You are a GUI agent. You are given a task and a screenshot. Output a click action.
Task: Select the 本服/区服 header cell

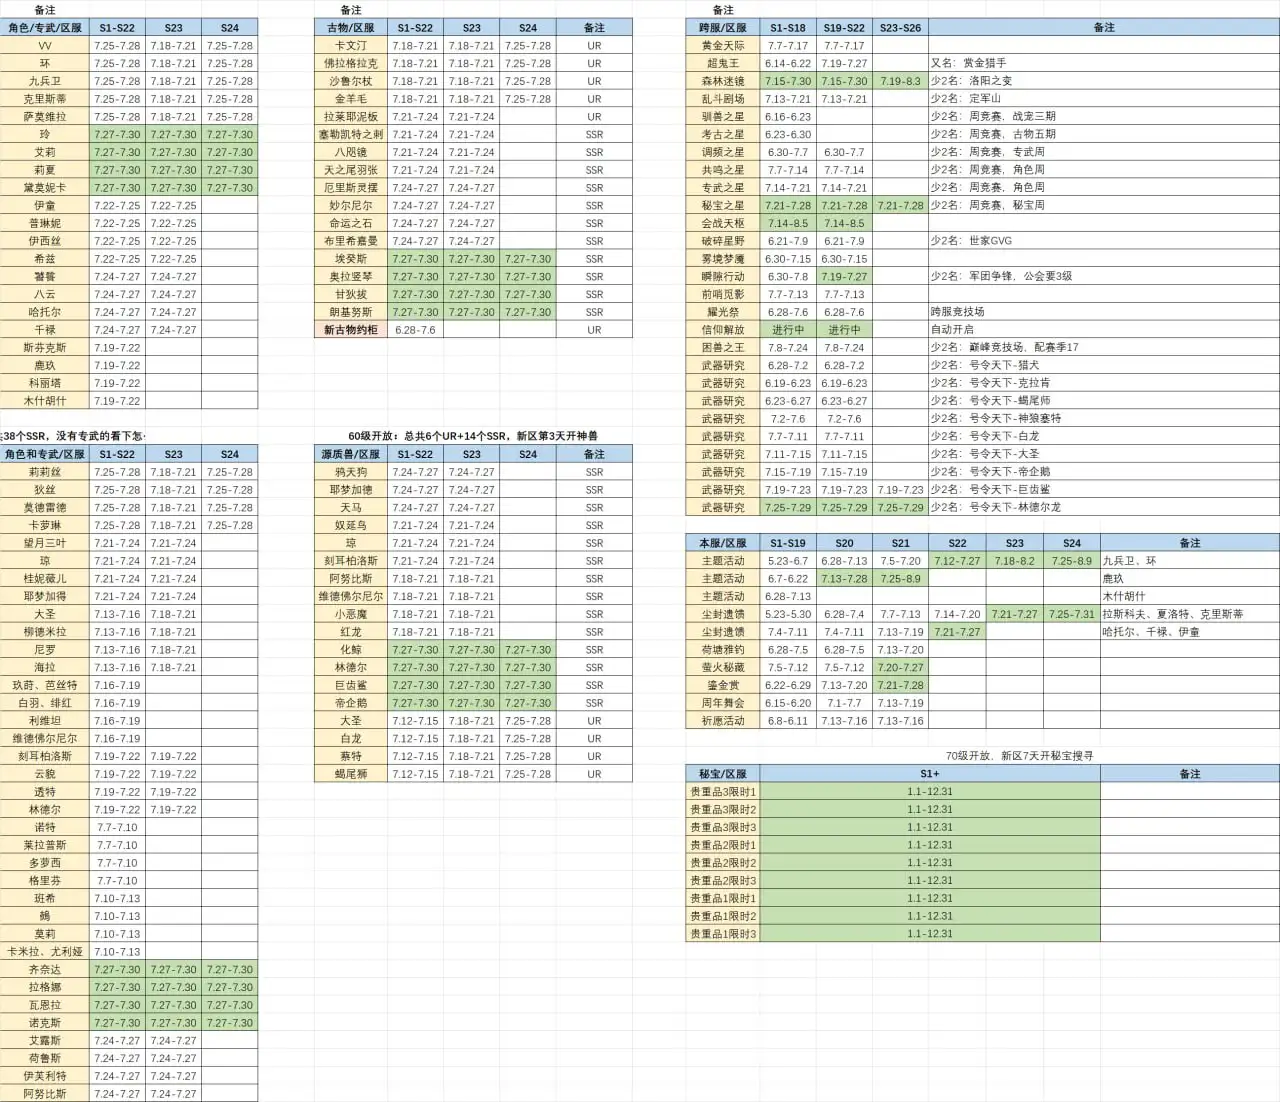[x=722, y=543]
